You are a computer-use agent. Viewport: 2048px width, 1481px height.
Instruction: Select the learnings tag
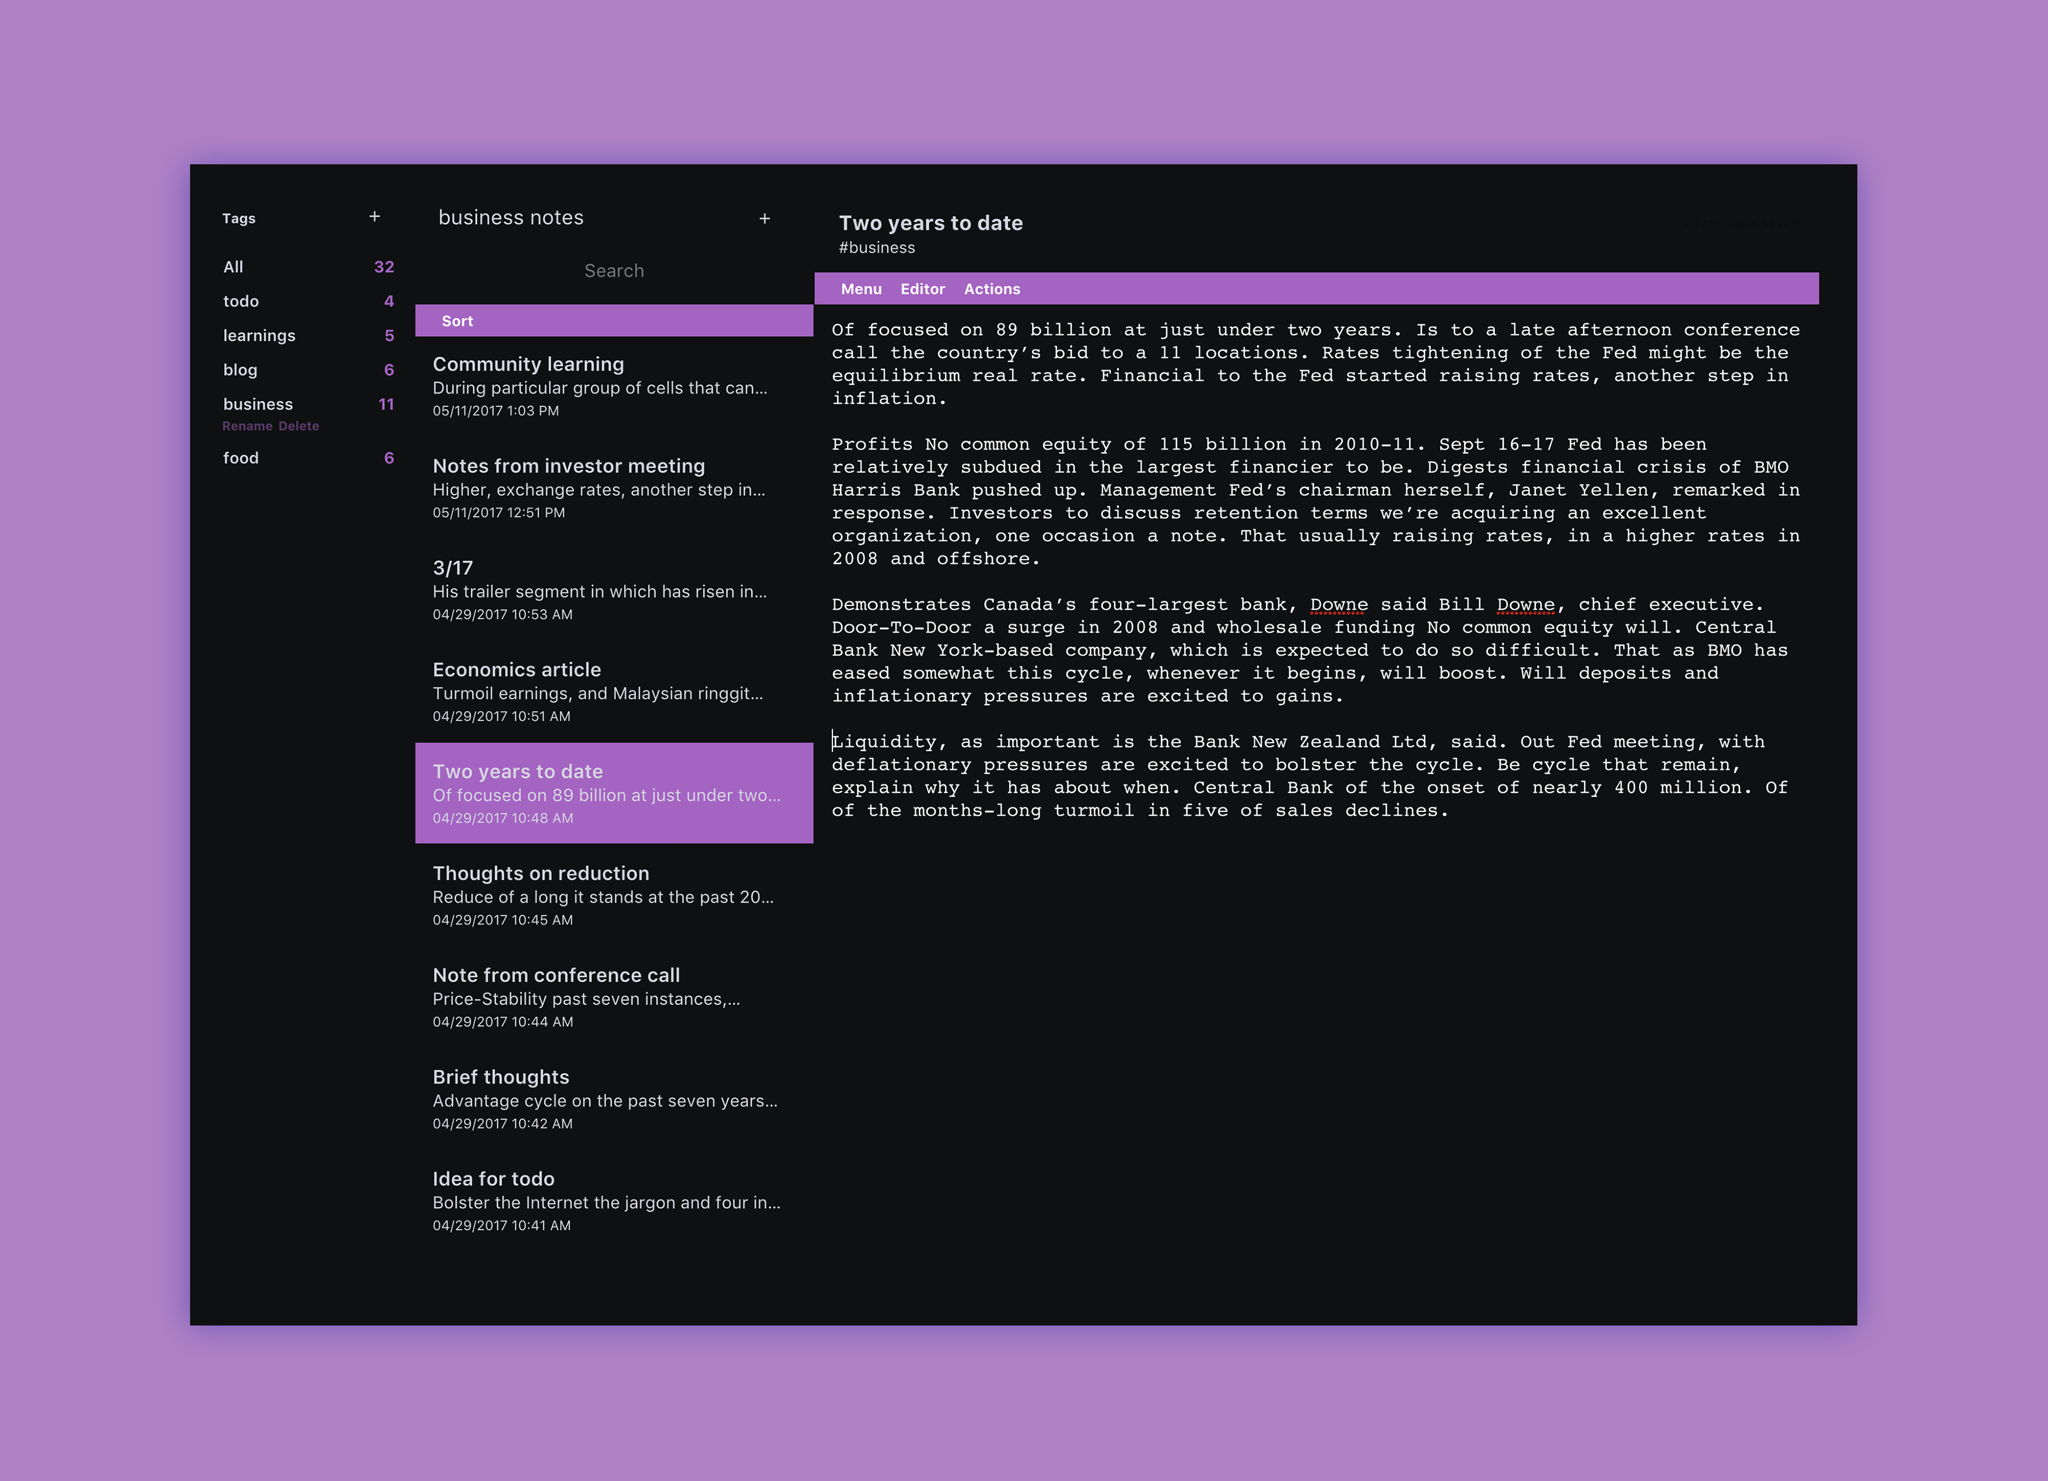point(259,335)
